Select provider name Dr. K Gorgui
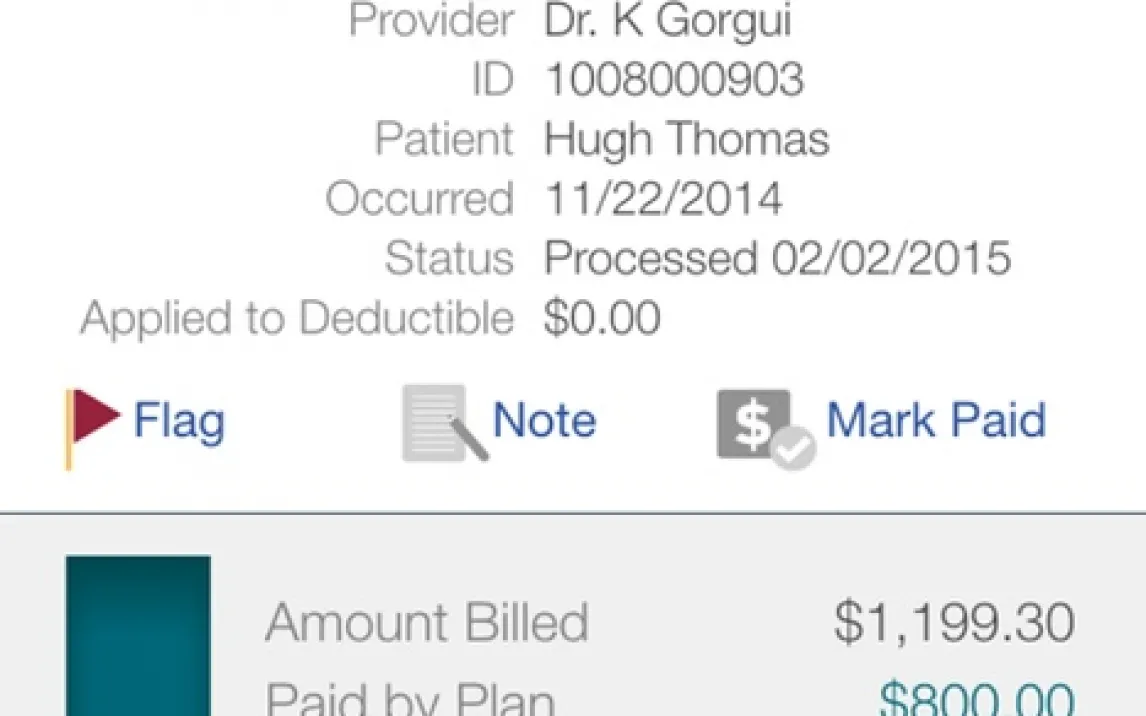The height and width of the screenshot is (716, 1146). click(x=667, y=21)
